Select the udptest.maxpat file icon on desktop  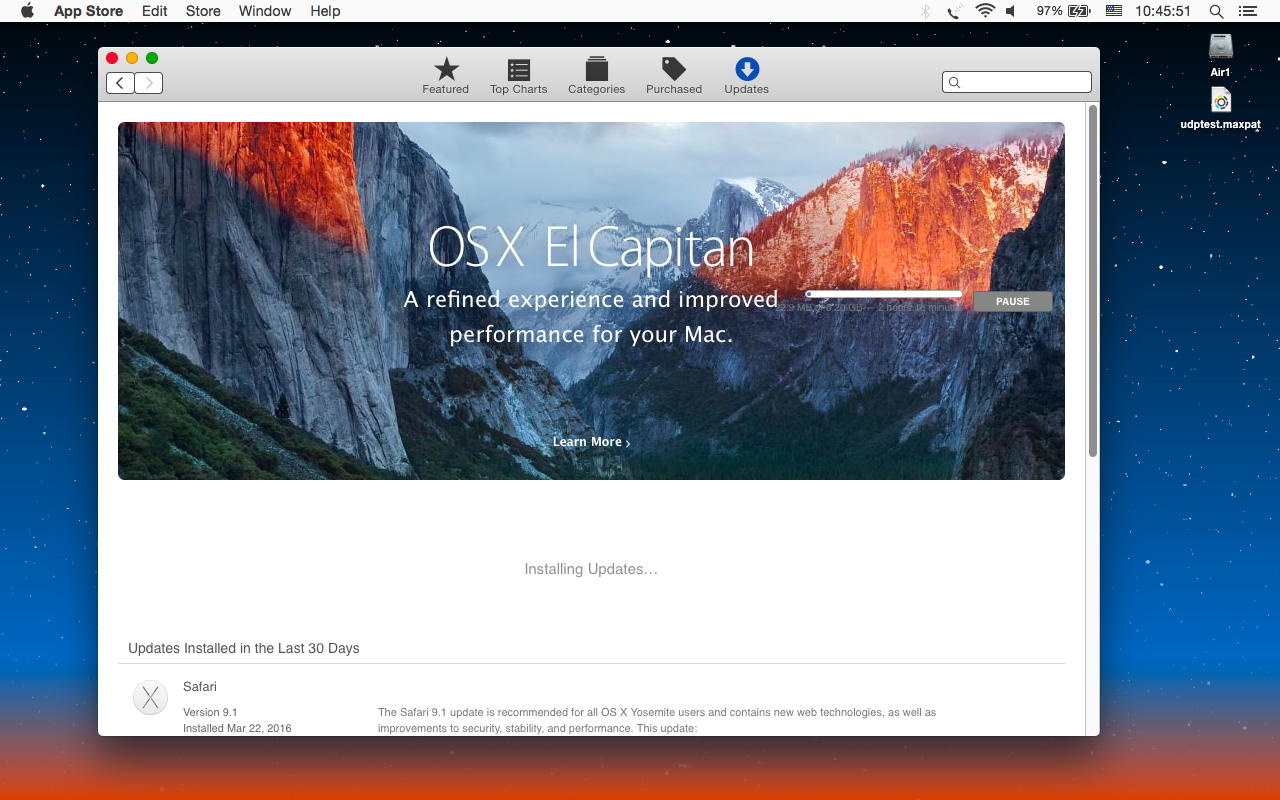(1220, 100)
